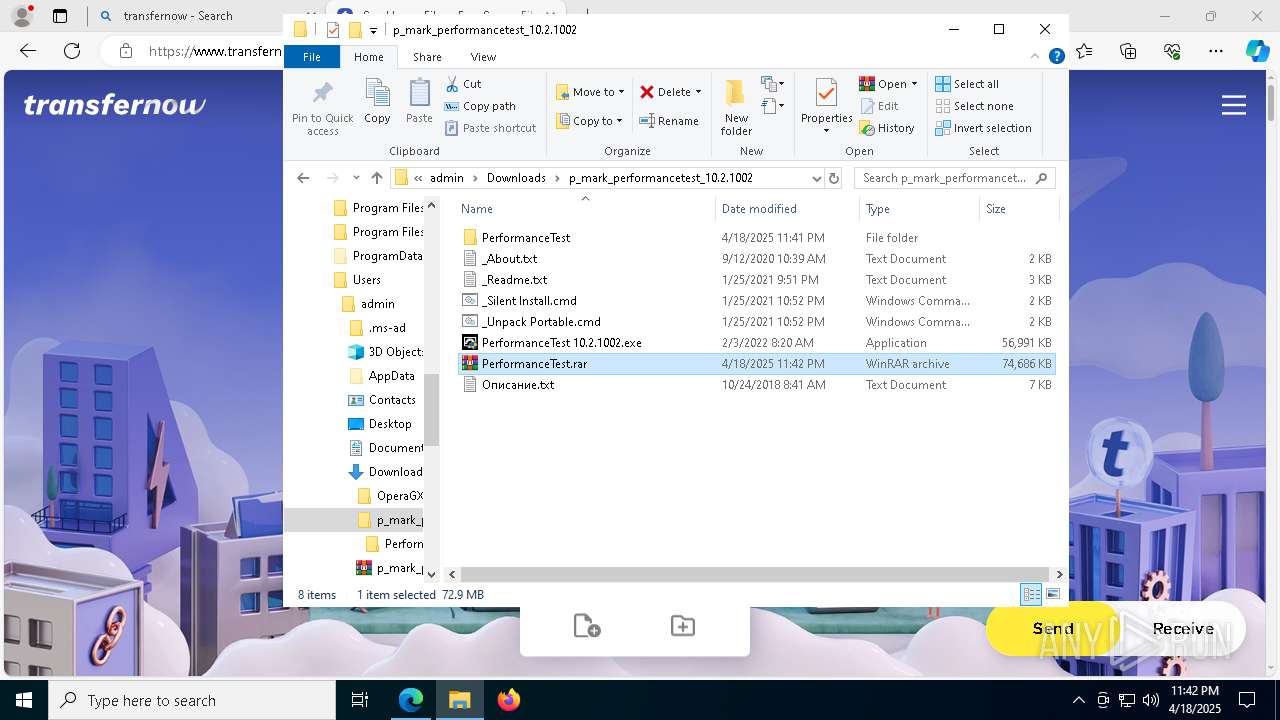
Task: Select the Описание.txt file
Action: click(756, 385)
